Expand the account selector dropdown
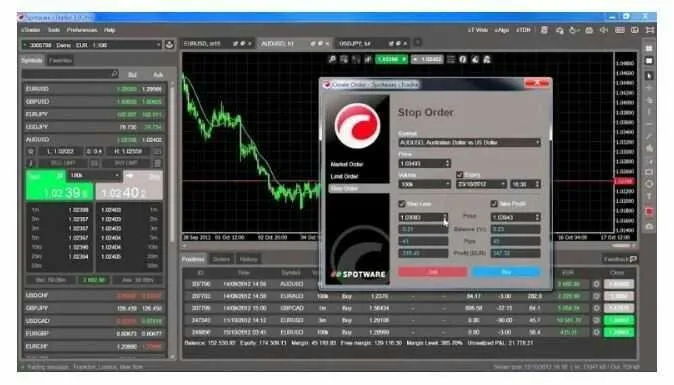 point(158,45)
